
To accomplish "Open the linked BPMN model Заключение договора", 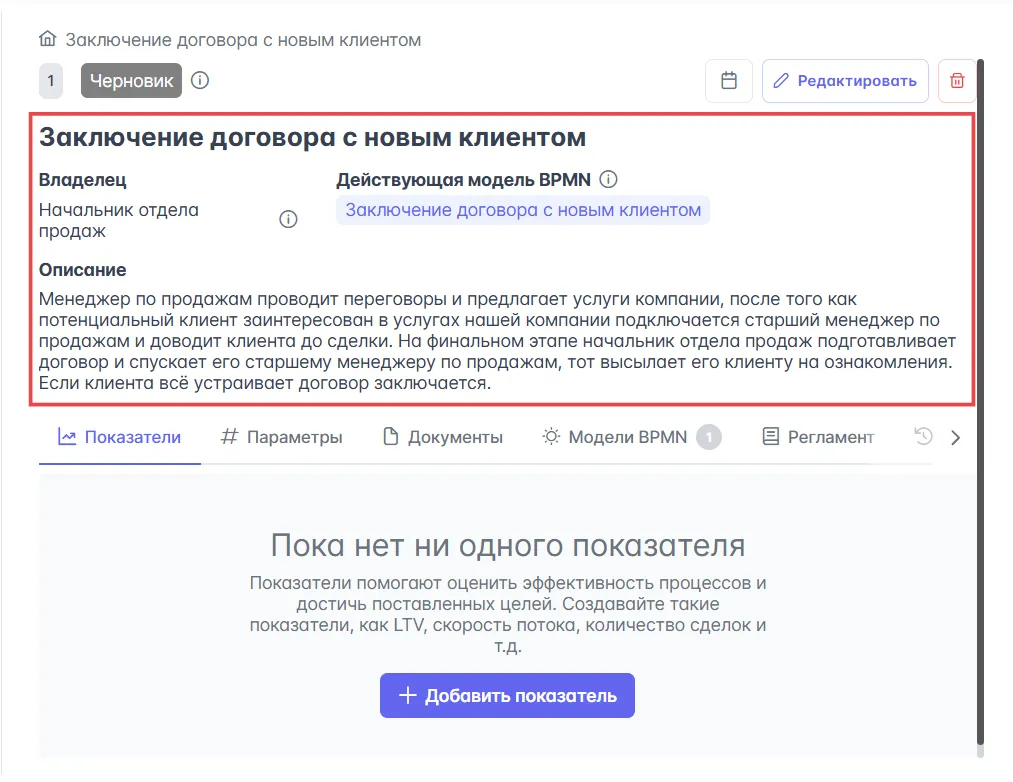I will [523, 210].
